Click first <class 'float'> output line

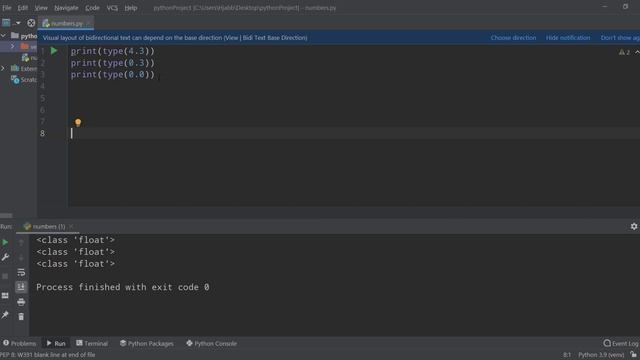[x=76, y=240]
